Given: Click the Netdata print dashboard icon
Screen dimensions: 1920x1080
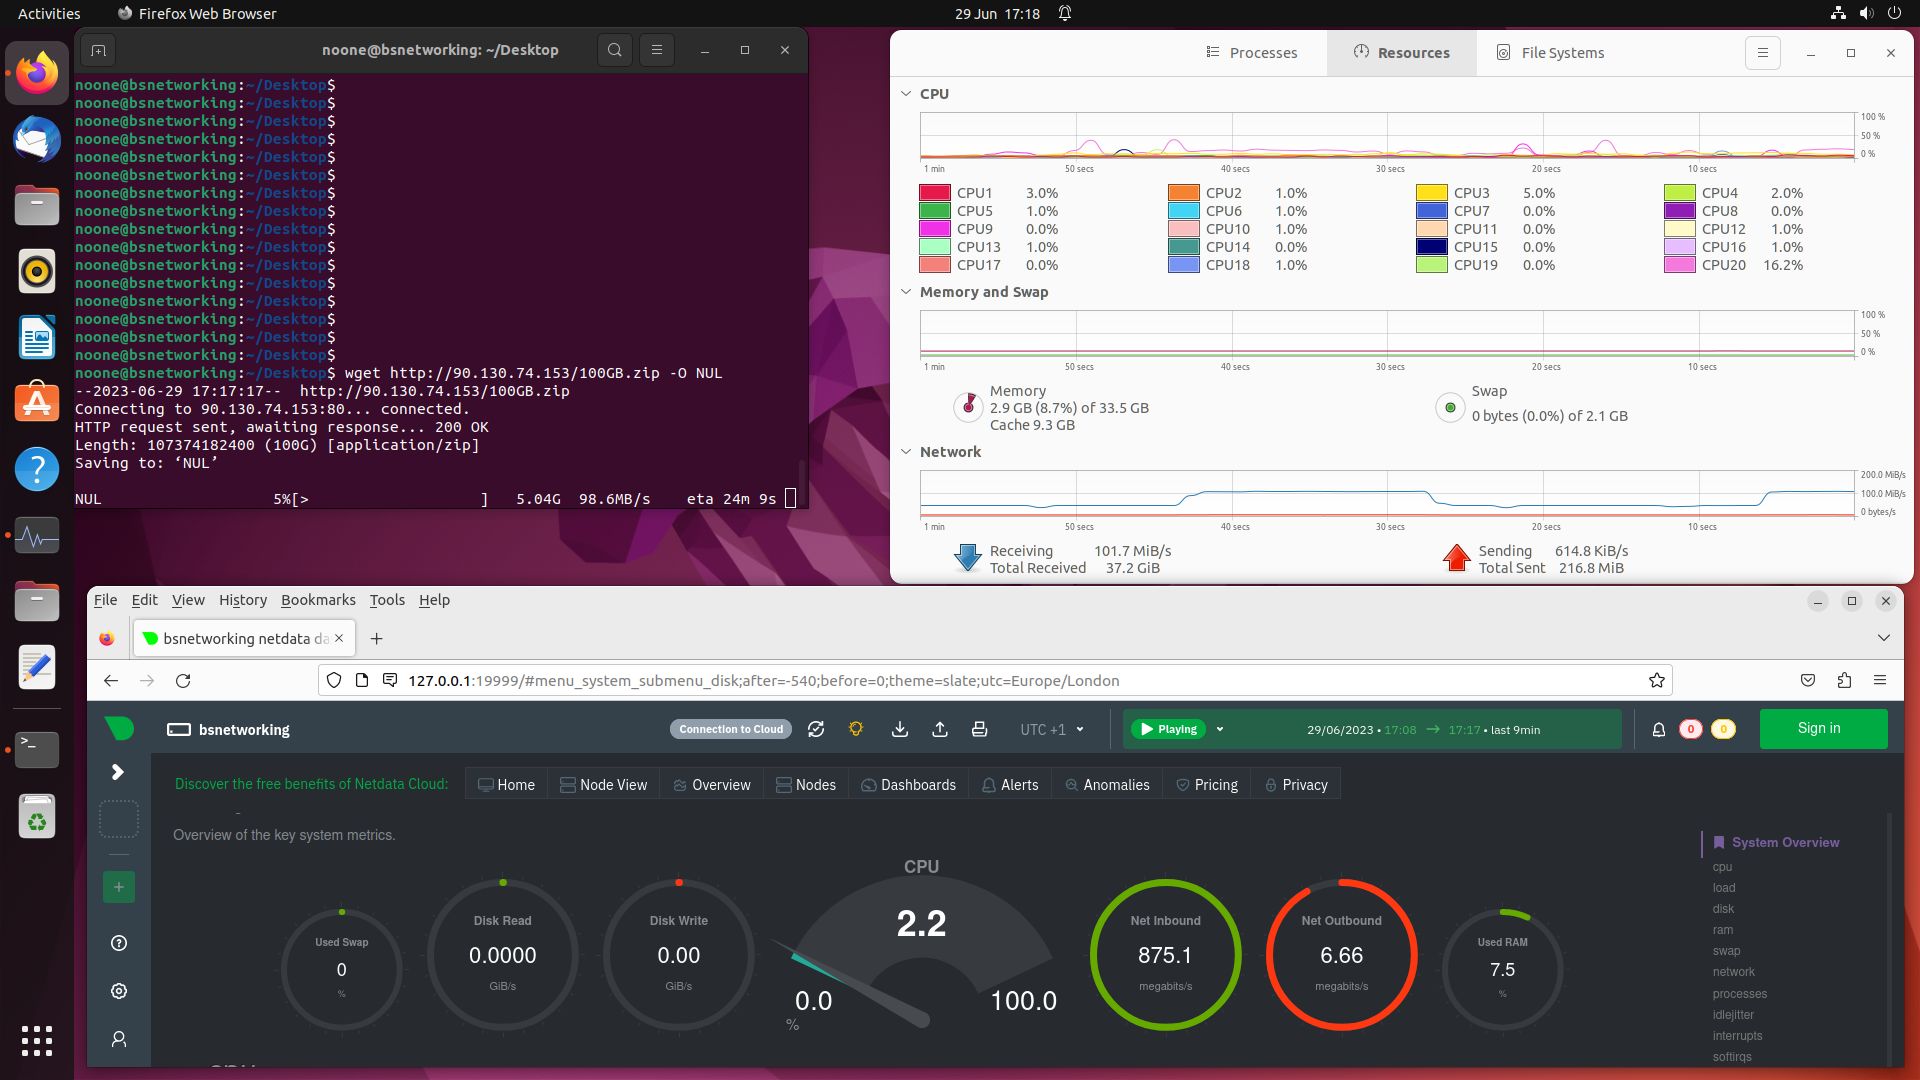Looking at the screenshot, I should [980, 730].
